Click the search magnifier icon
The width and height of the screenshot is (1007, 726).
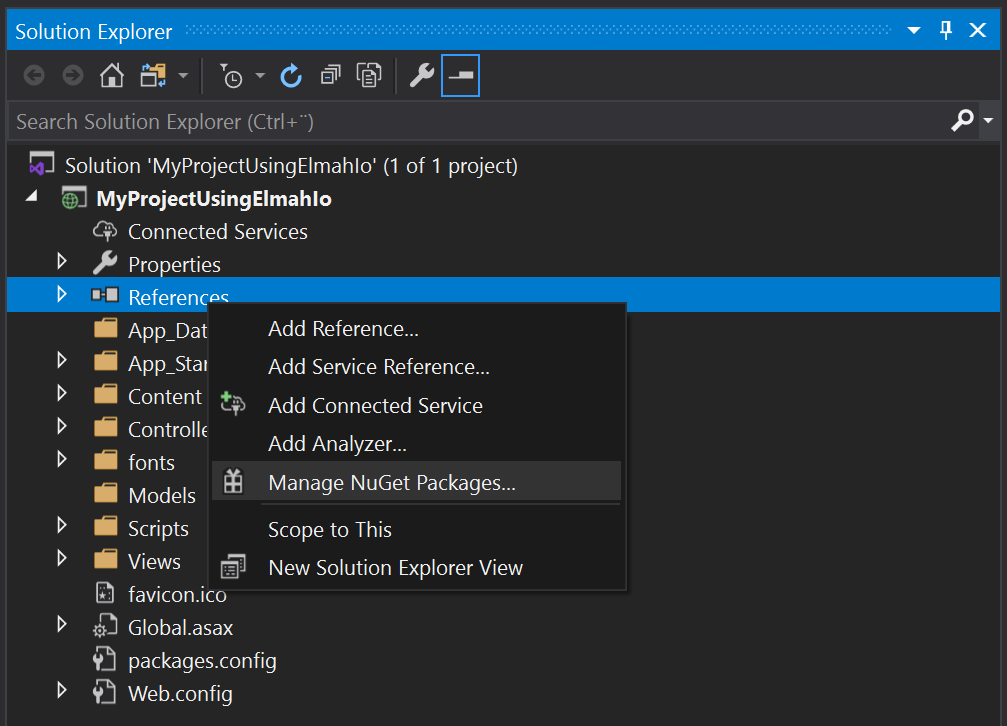(x=961, y=121)
